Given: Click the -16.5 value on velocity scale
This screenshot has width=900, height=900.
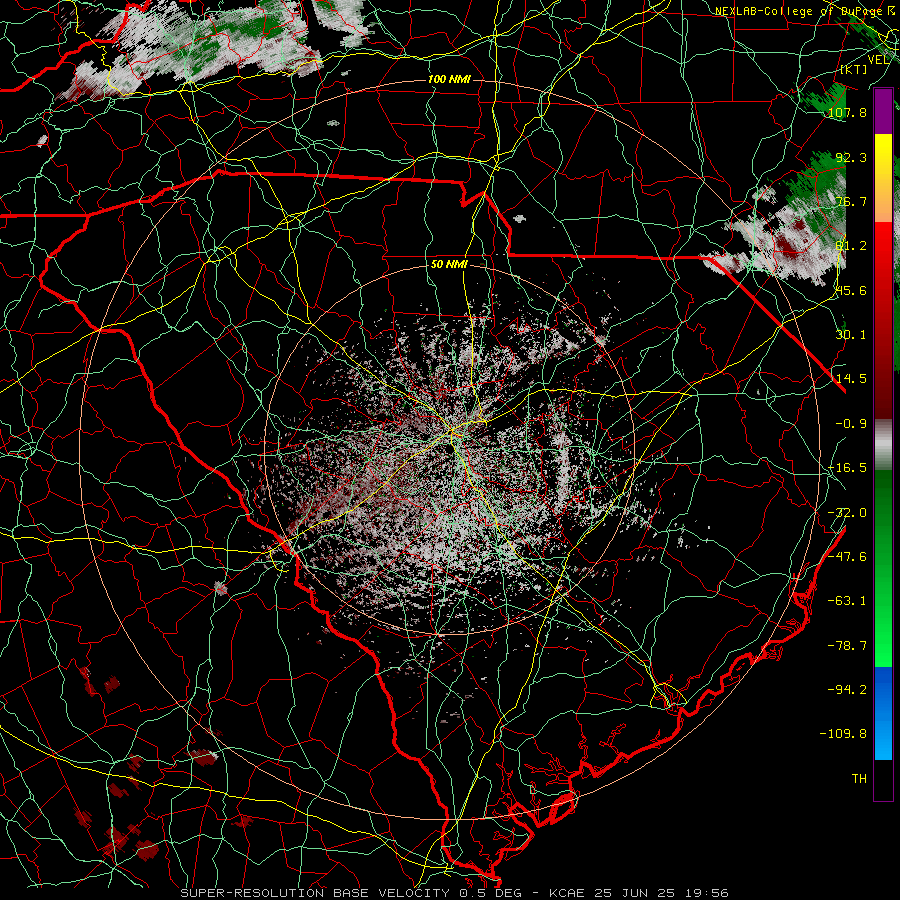Looking at the screenshot, I should [847, 468].
